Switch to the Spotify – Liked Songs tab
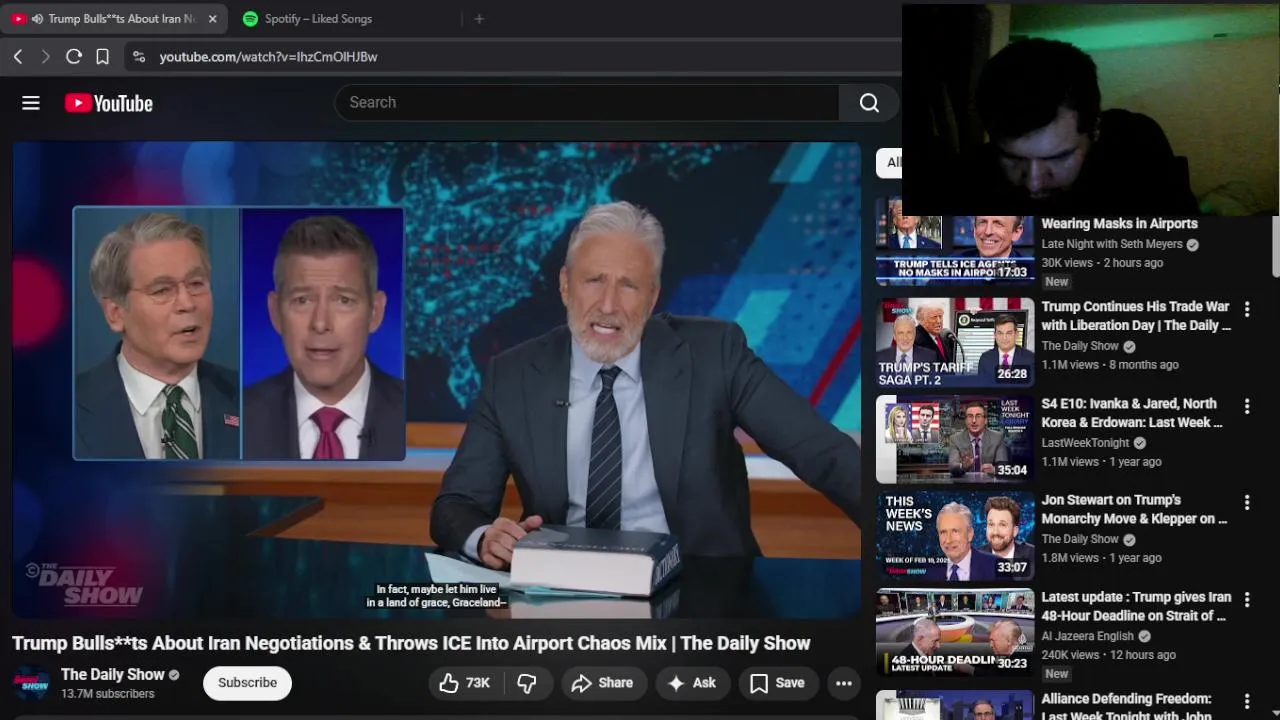This screenshot has height=720, width=1280. [318, 19]
